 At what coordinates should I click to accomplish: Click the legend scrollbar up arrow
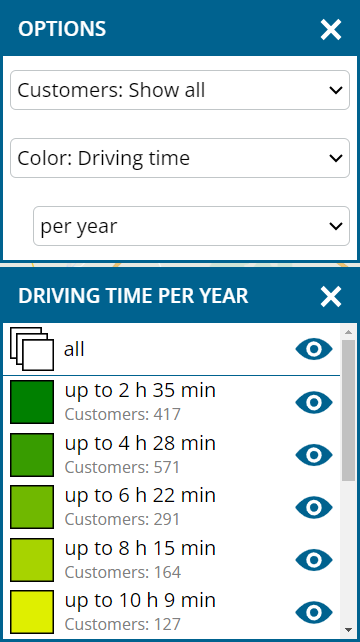coord(349,332)
